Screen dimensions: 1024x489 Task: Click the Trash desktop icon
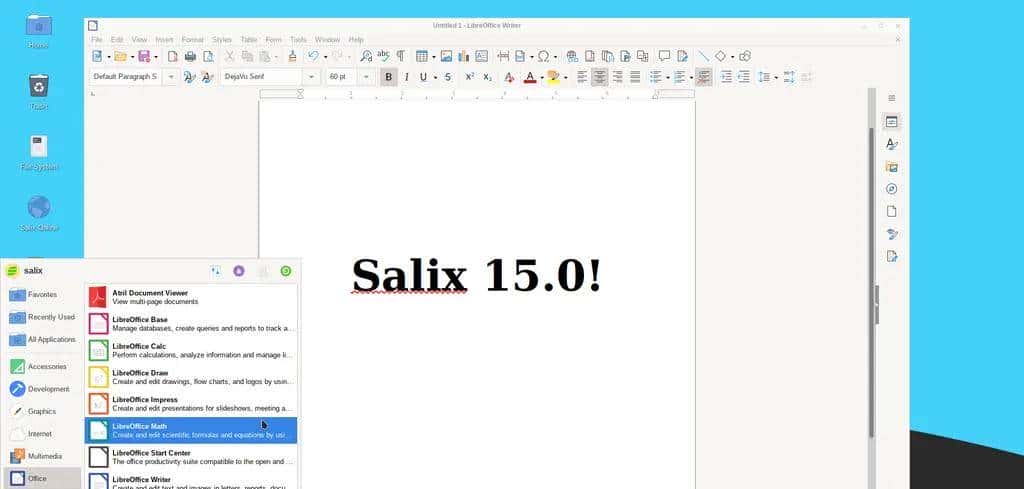(x=39, y=86)
